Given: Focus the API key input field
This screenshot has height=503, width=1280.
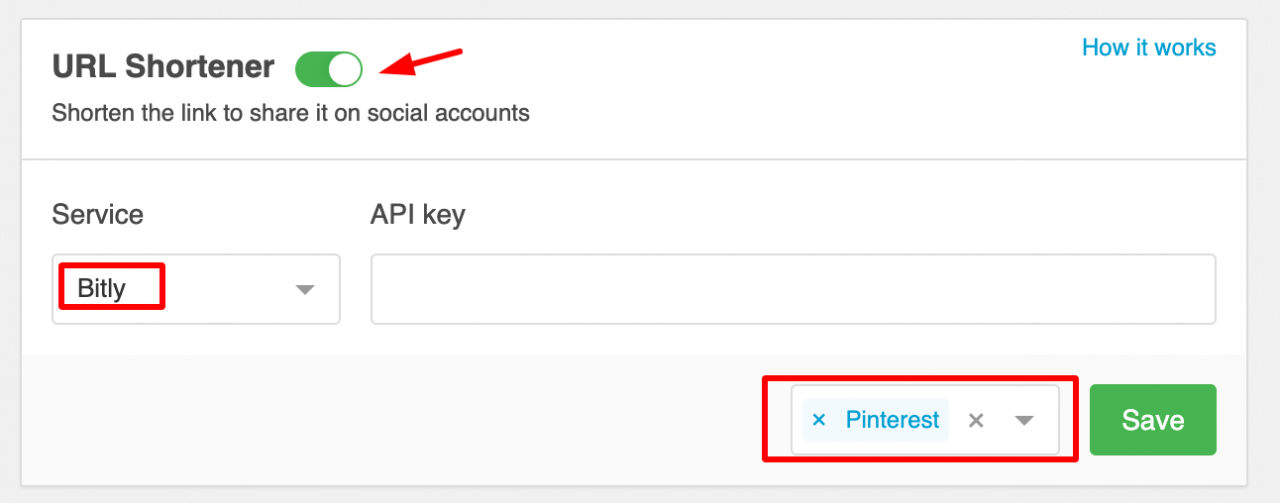Looking at the screenshot, I should (793, 289).
